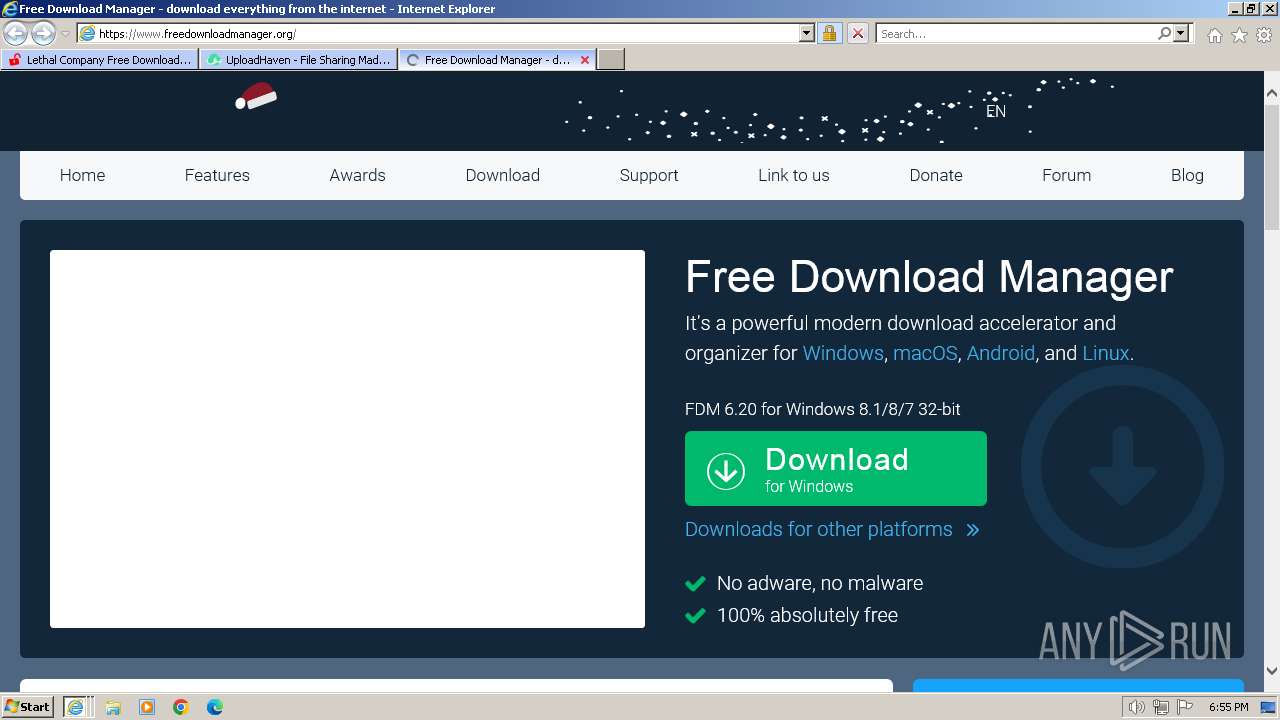Stop loading with the red X button
The width and height of the screenshot is (1280, 720).
click(x=857, y=33)
